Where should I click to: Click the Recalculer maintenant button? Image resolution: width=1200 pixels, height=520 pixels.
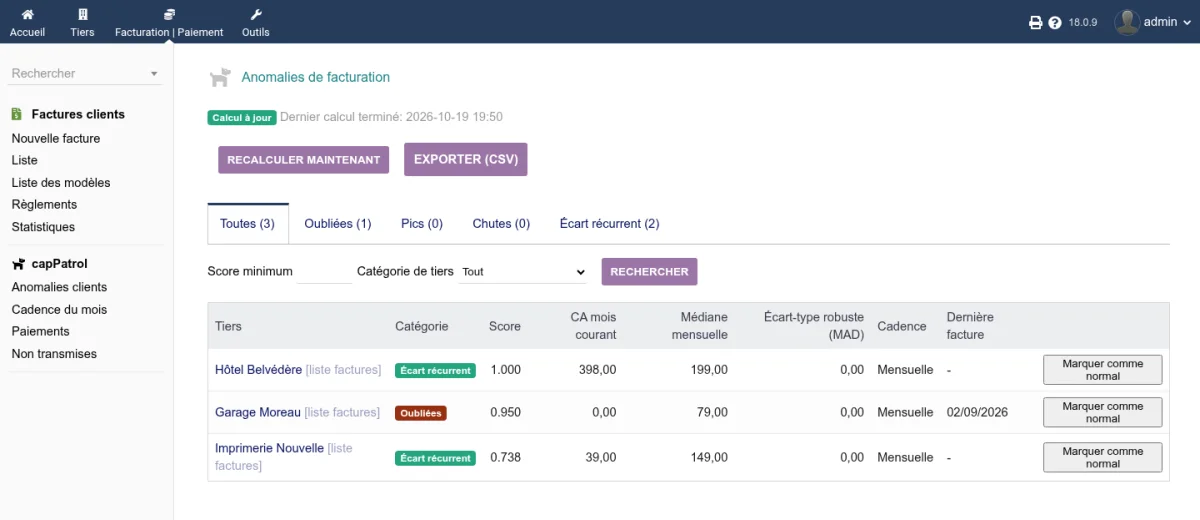pyautogui.click(x=304, y=160)
